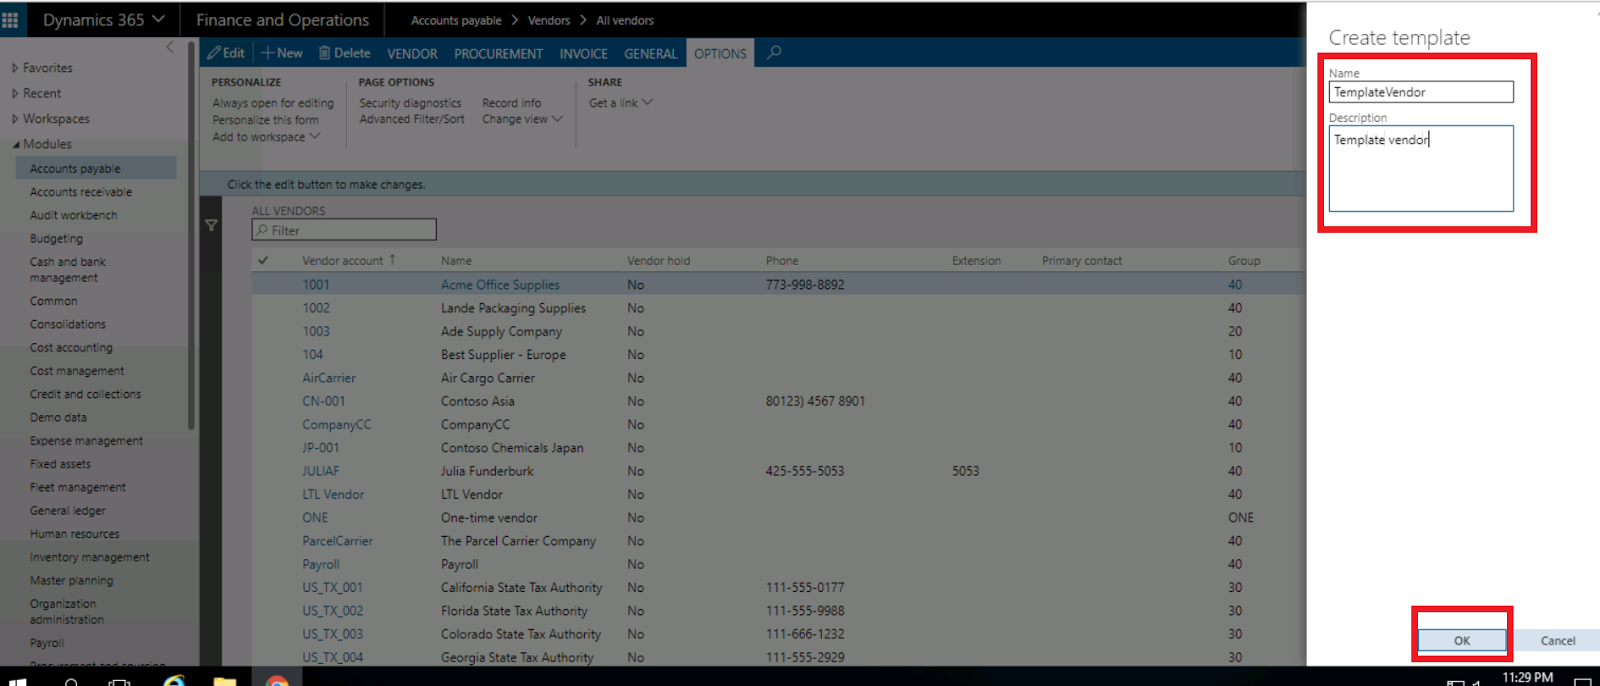Switch to the VENDOR tab

(x=412, y=54)
